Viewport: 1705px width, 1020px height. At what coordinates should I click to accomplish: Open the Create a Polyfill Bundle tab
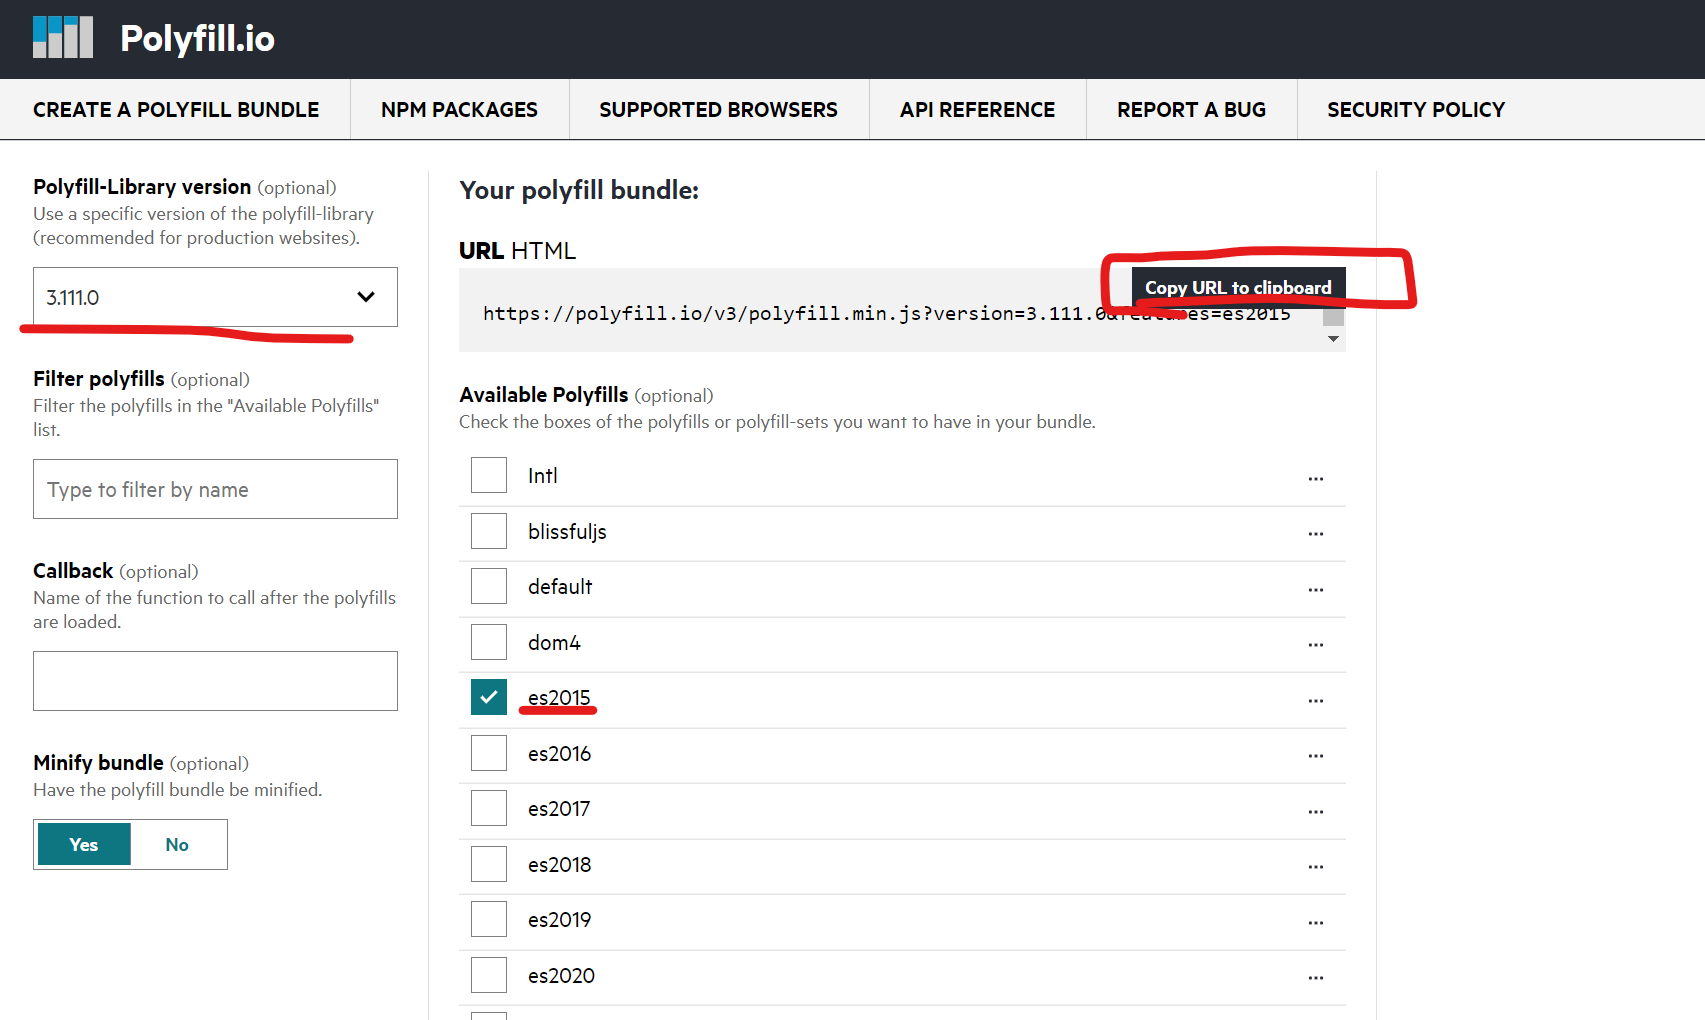click(x=176, y=110)
